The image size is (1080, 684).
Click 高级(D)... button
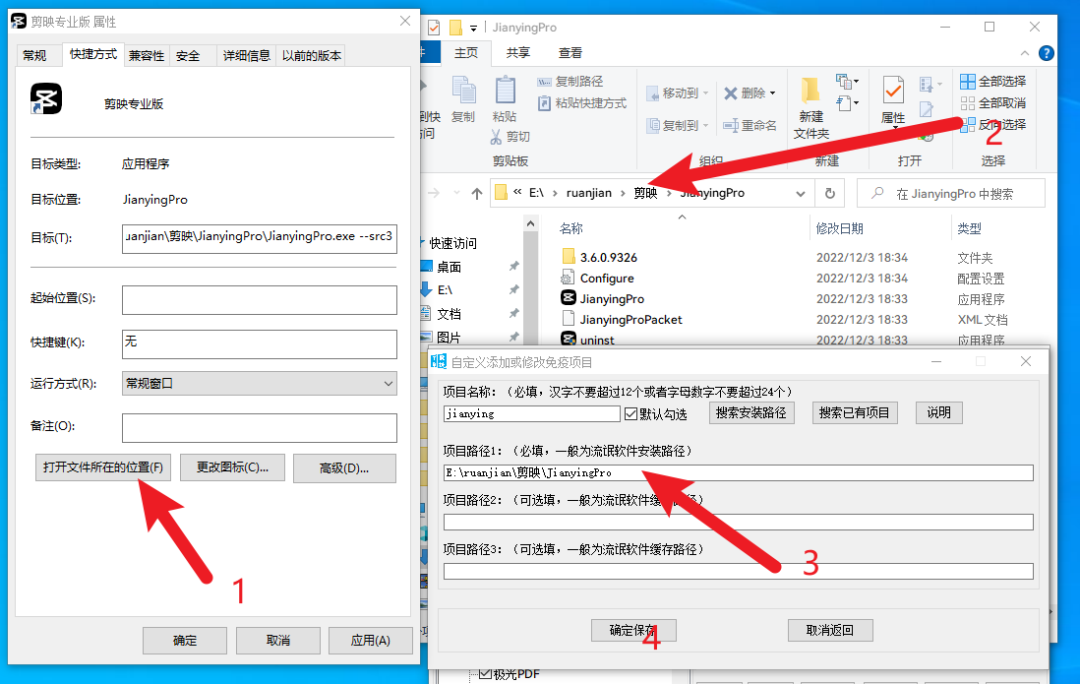(x=344, y=468)
